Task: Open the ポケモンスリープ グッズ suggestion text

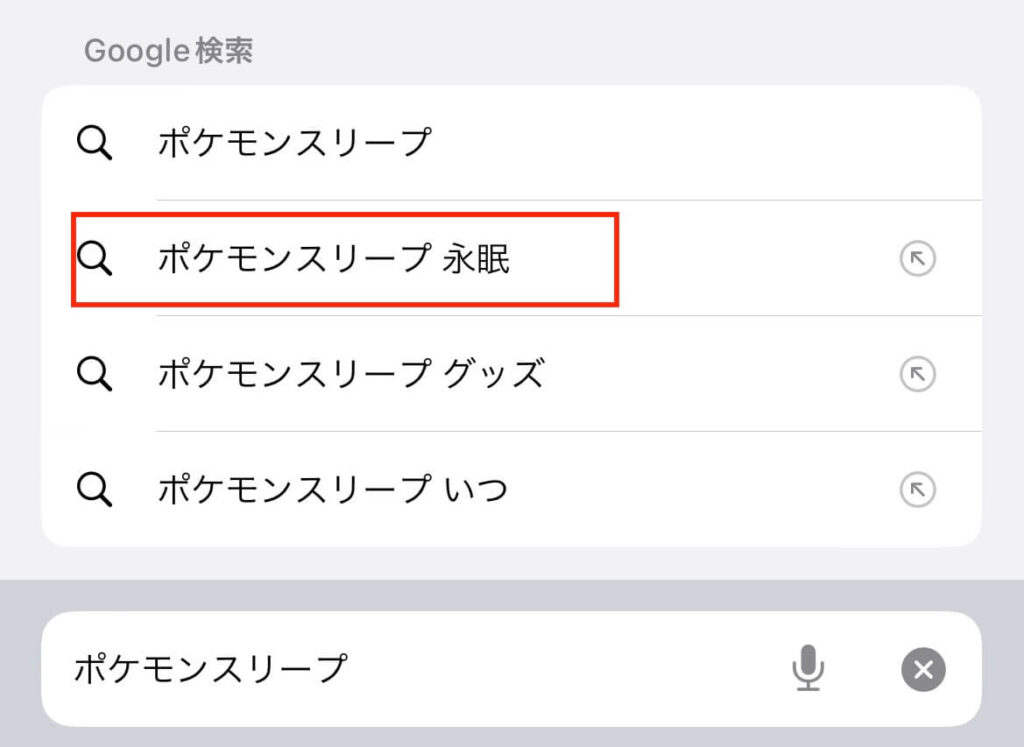Action: pos(350,374)
